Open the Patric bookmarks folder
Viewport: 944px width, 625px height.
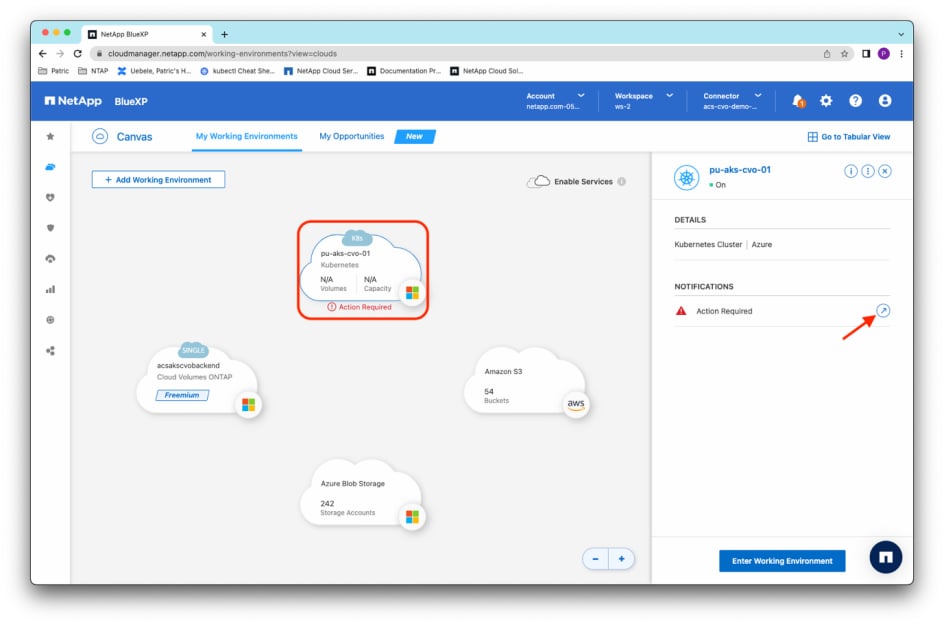click(x=54, y=71)
